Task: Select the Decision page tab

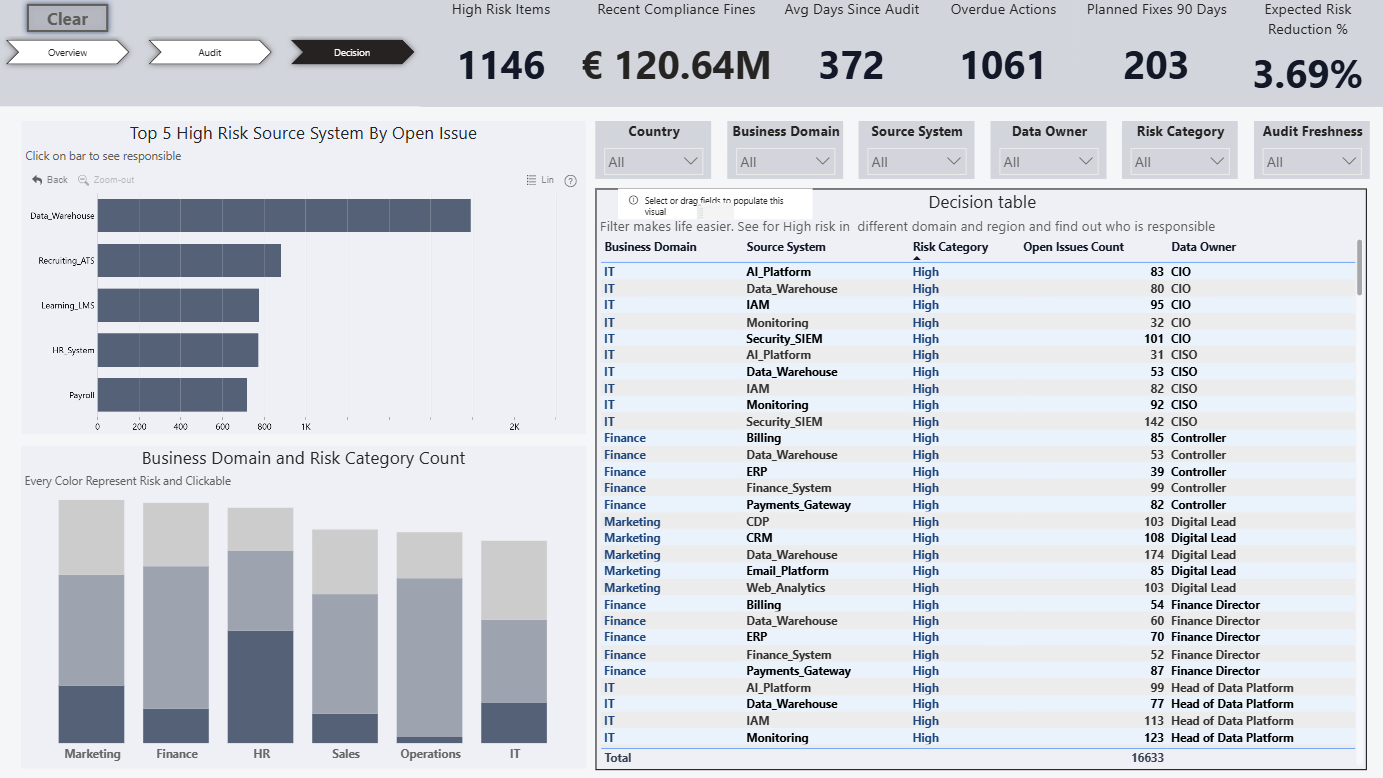Action: [352, 52]
